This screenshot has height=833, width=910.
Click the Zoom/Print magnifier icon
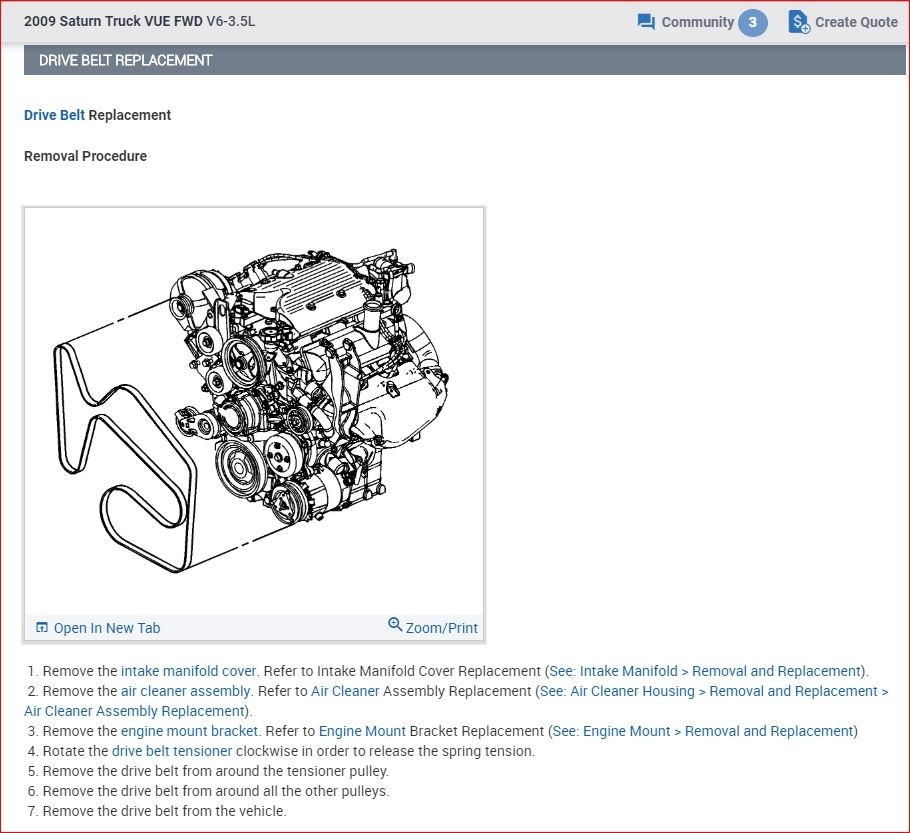click(x=395, y=625)
